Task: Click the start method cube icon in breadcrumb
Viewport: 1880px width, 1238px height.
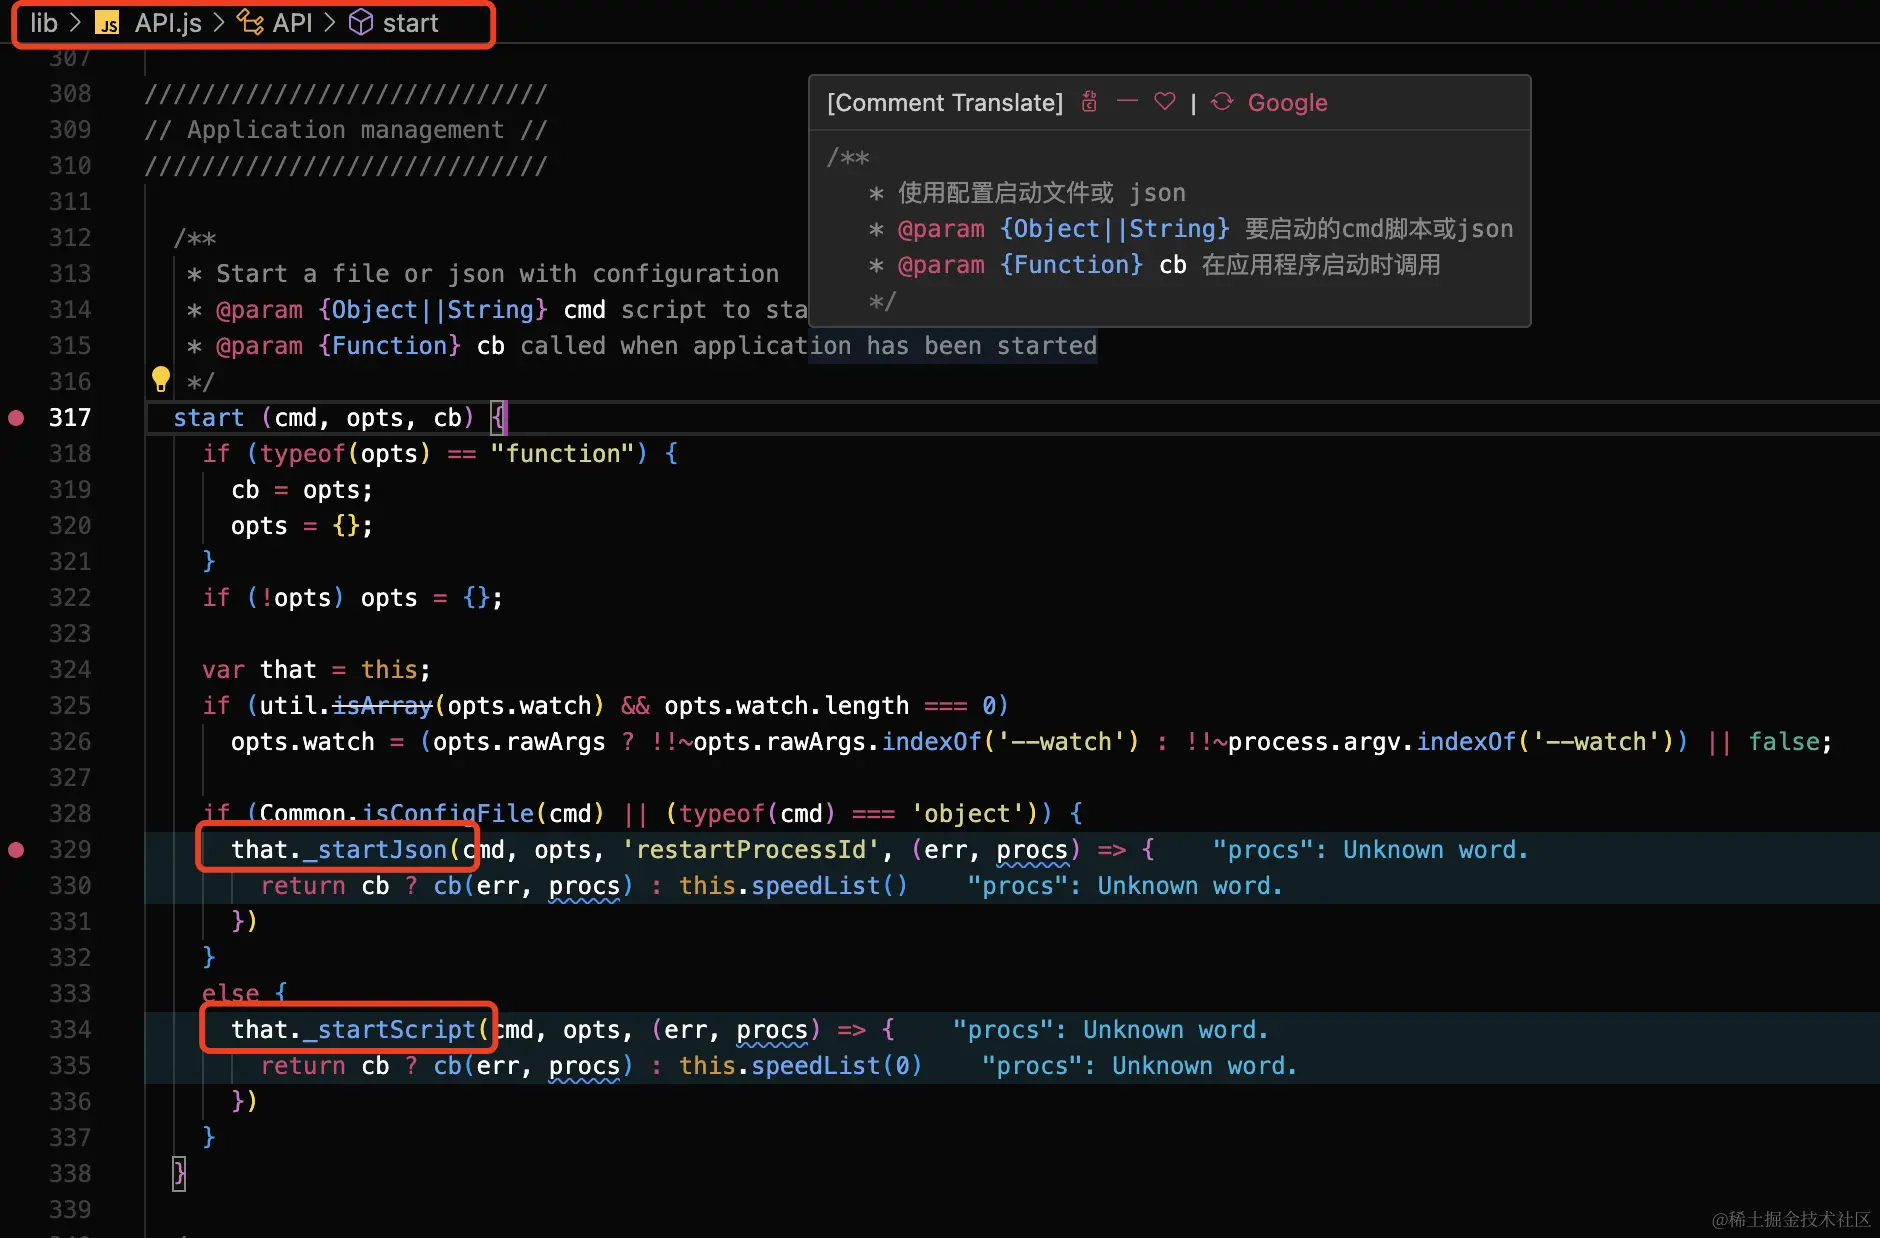Action: 360,23
